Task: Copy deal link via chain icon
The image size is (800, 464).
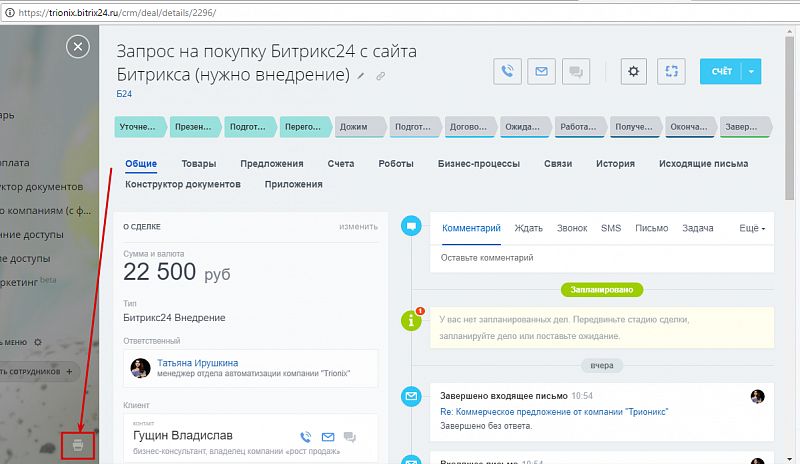Action: tap(381, 76)
